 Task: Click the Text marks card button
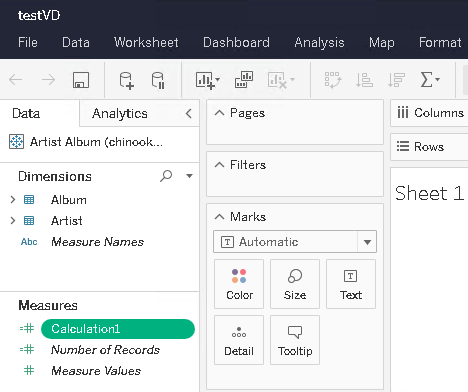pos(351,284)
